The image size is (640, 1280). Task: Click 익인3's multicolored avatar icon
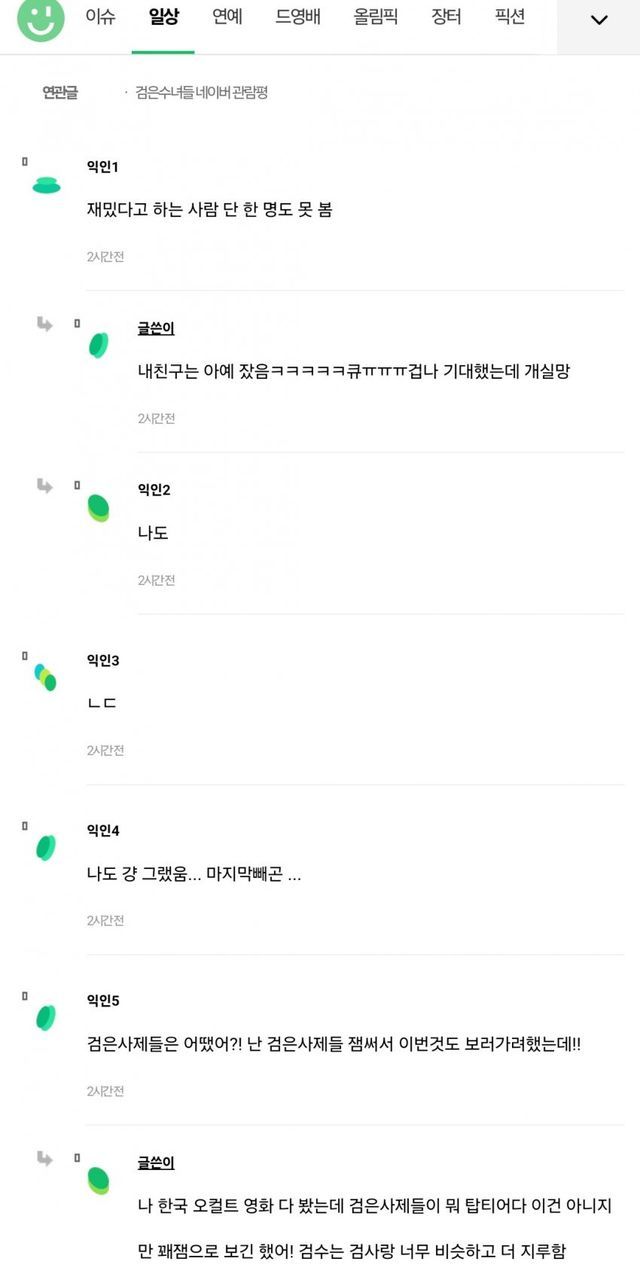[x=45, y=677]
